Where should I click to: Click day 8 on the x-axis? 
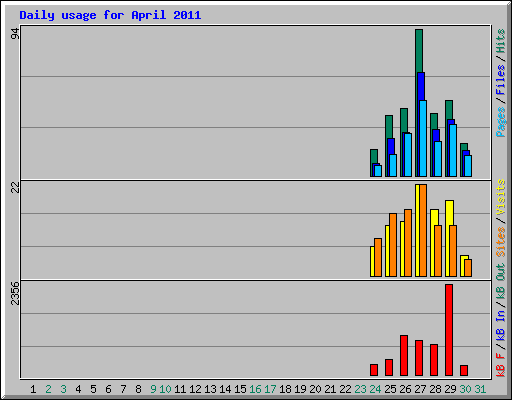(138, 389)
